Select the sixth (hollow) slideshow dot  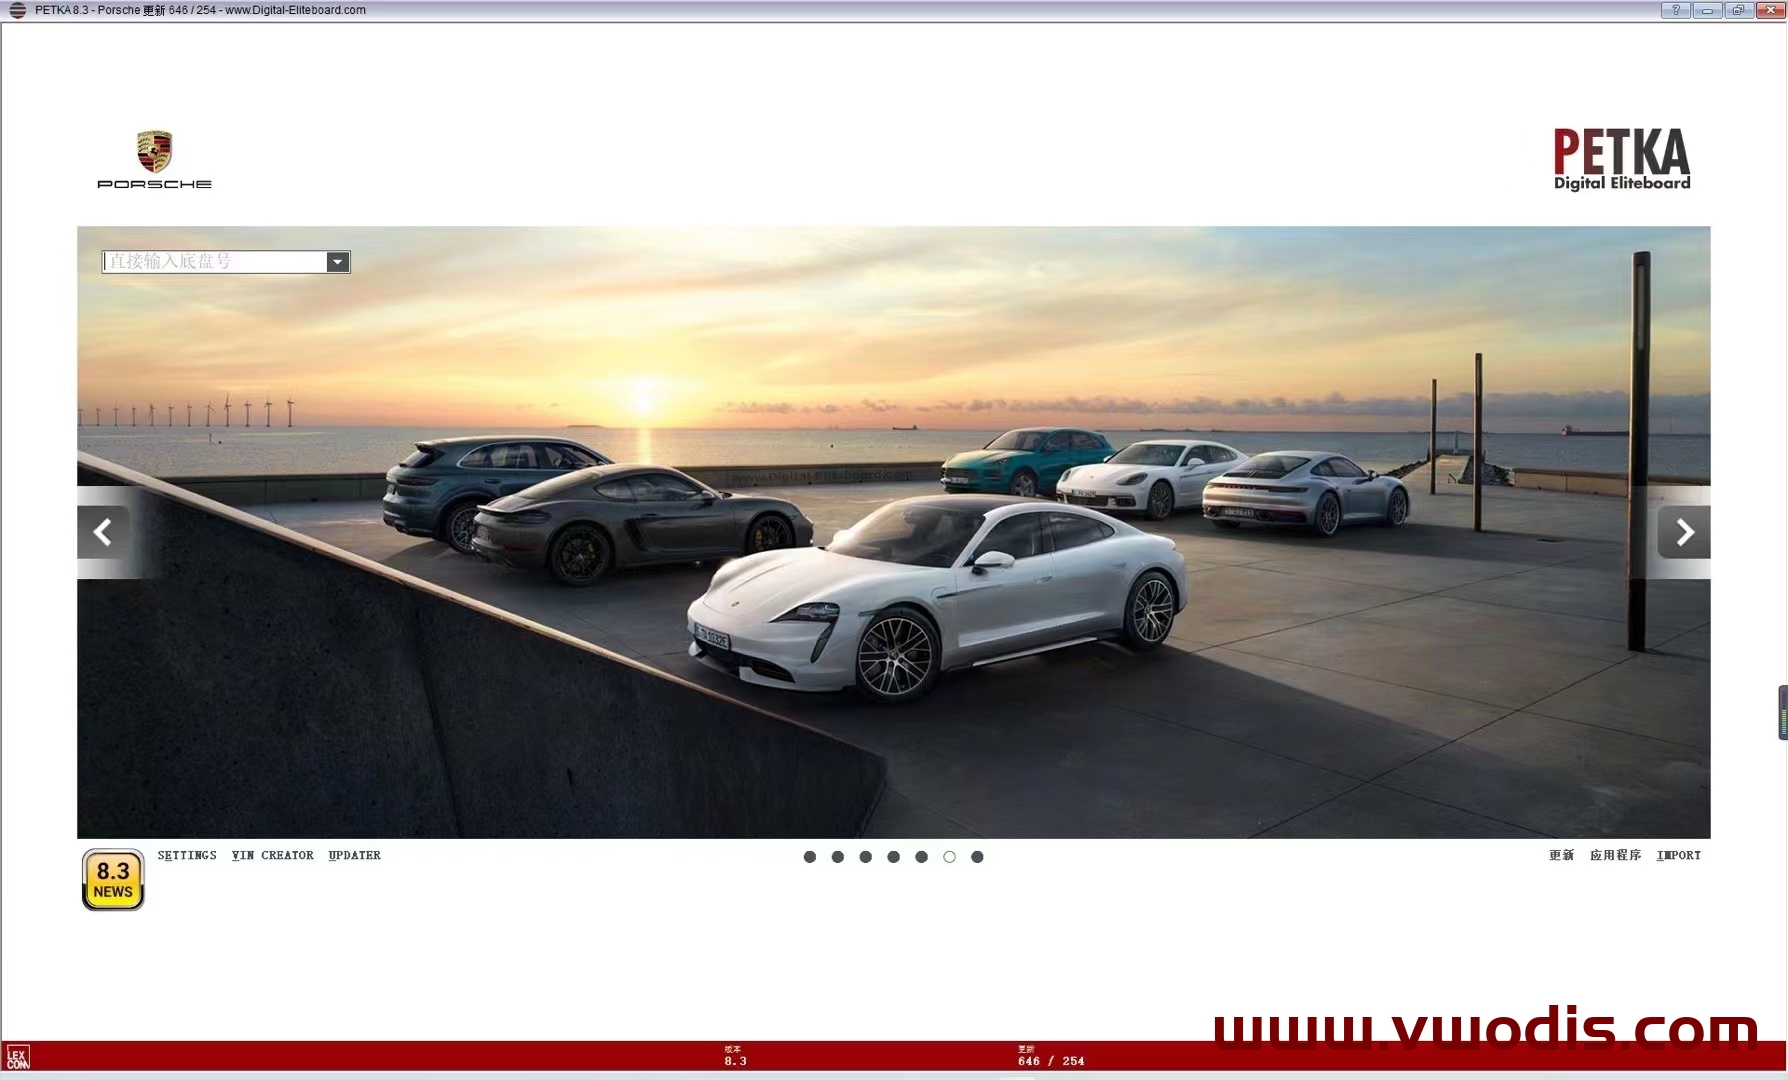coord(950,857)
